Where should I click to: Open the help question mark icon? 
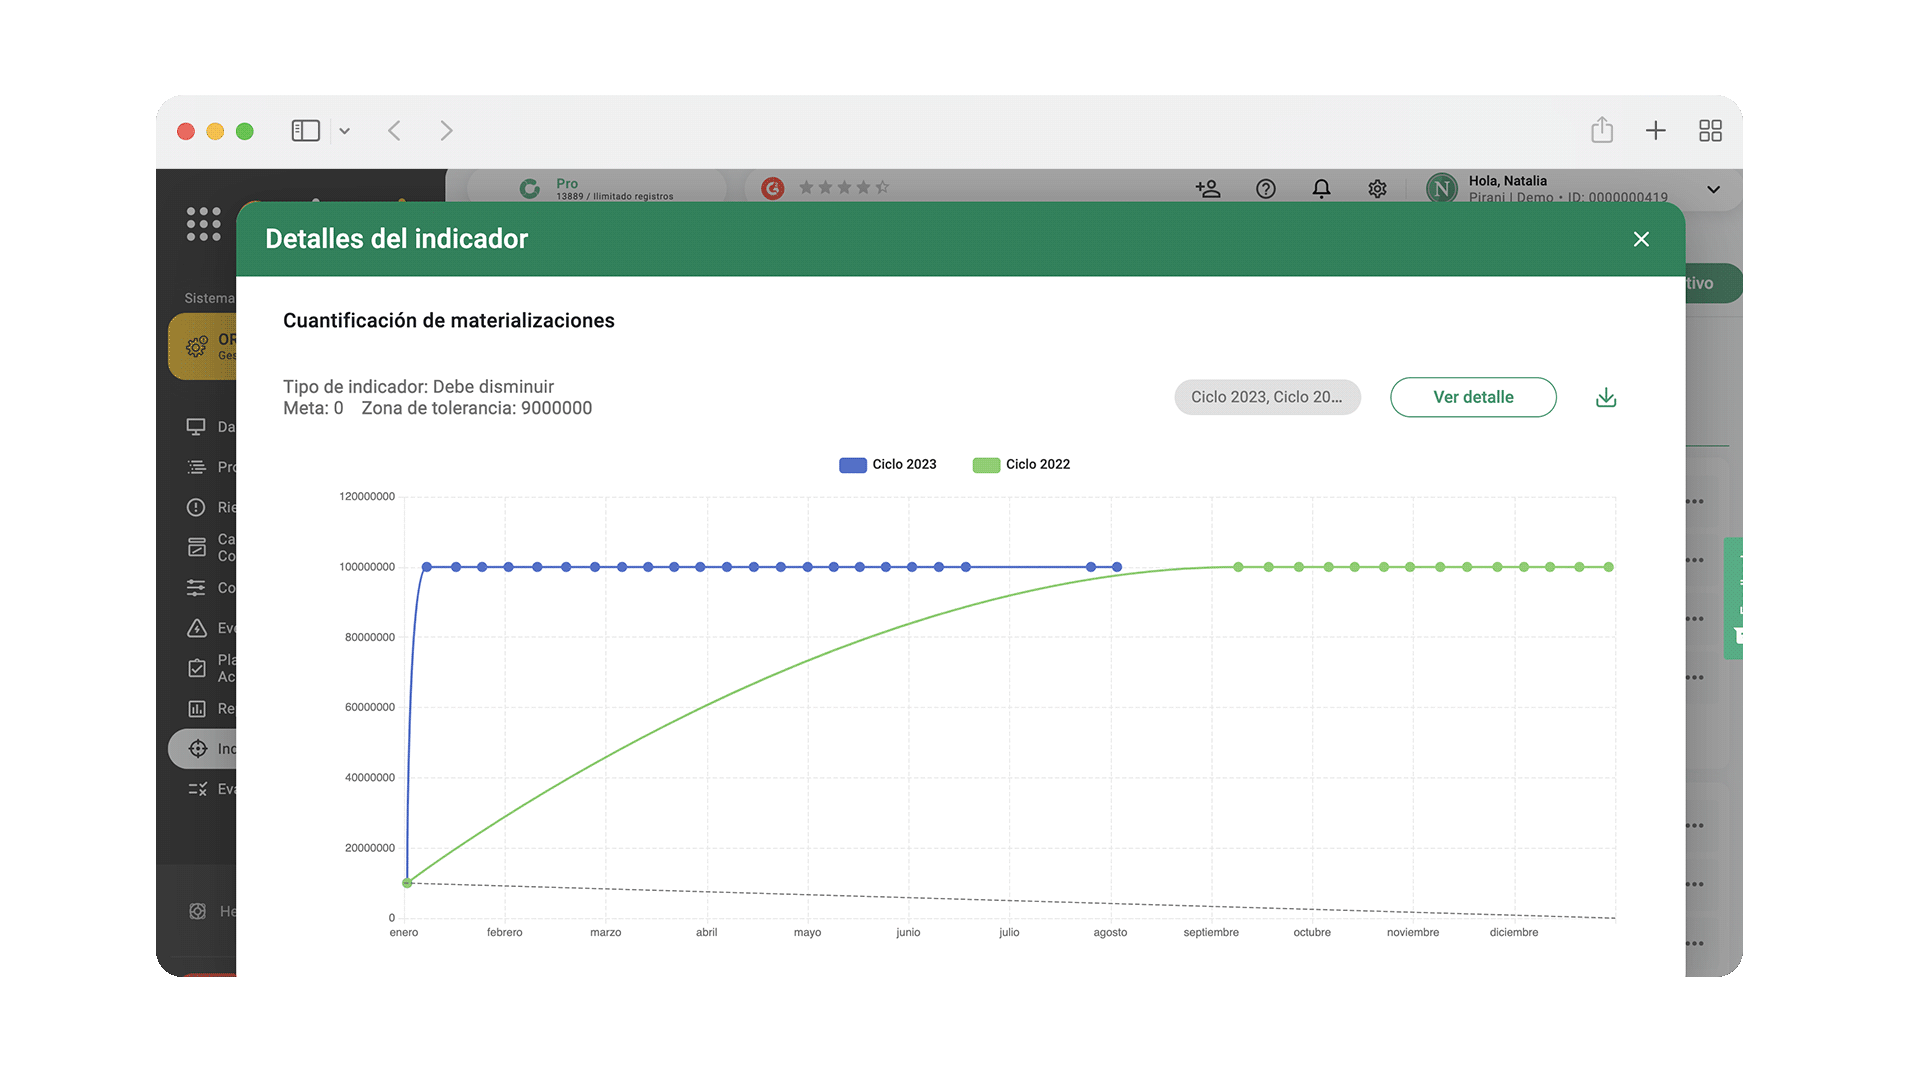[x=1265, y=188]
